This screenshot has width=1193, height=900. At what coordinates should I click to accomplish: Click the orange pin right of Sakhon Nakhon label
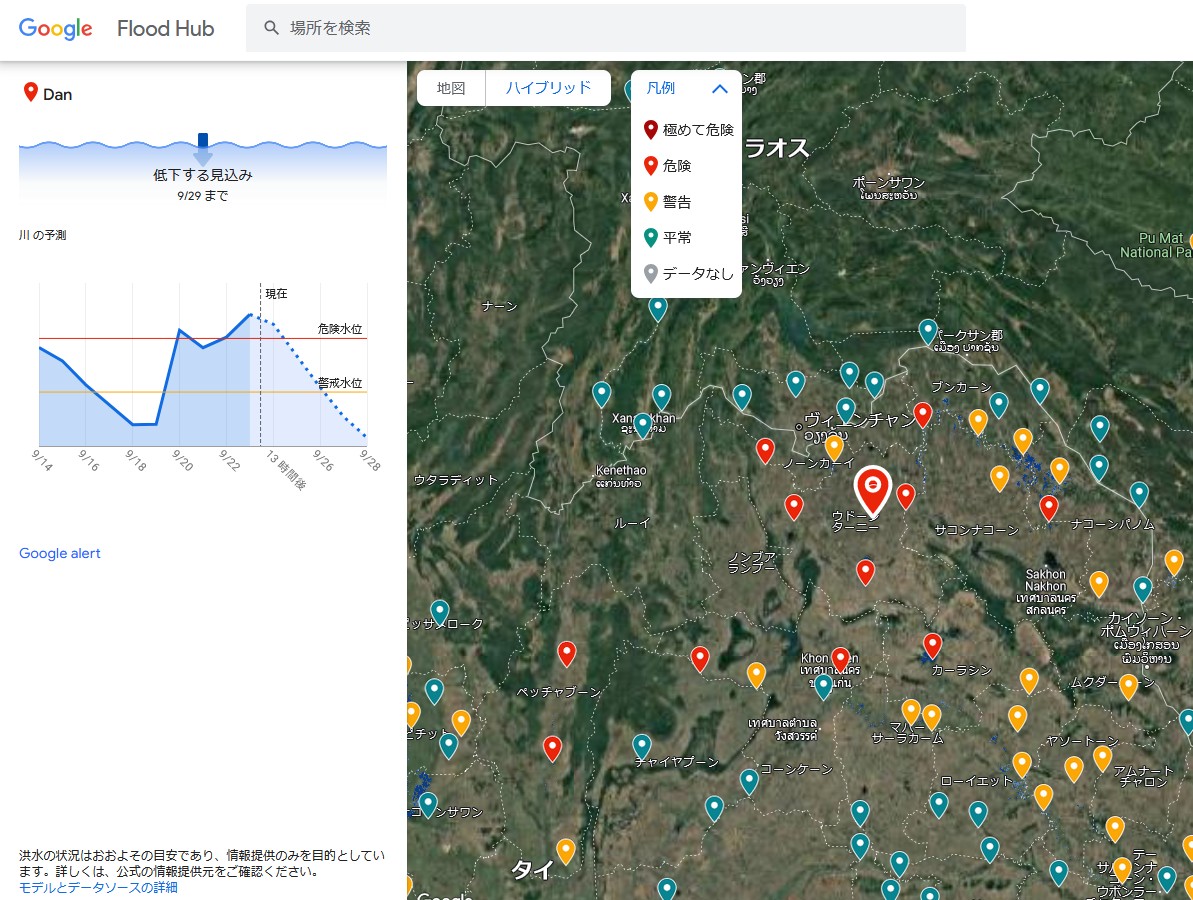tap(1099, 584)
